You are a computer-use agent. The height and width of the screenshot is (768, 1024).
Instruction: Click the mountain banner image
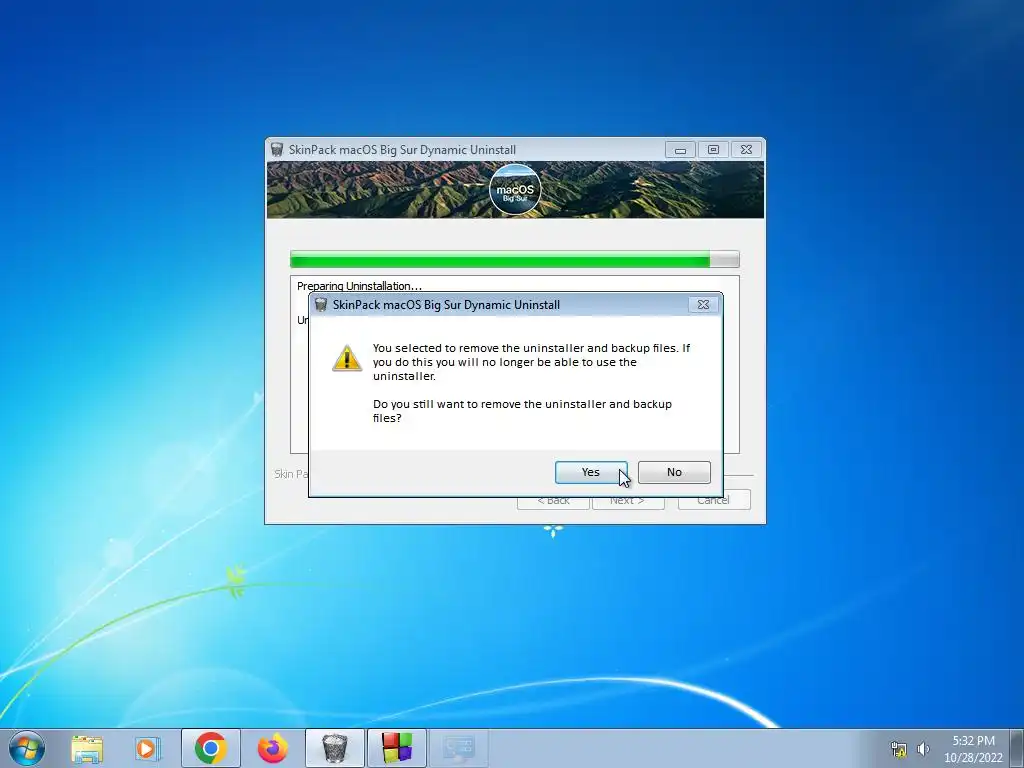(x=515, y=190)
